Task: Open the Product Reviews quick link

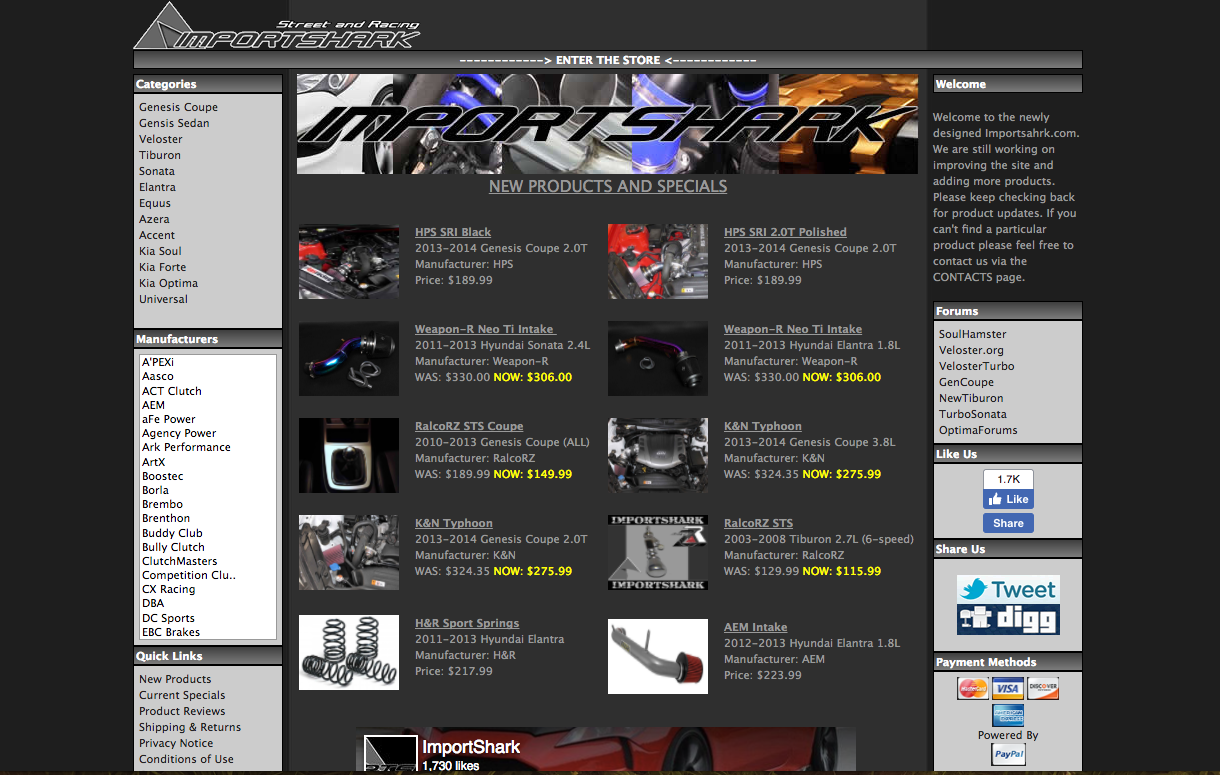Action: [182, 711]
